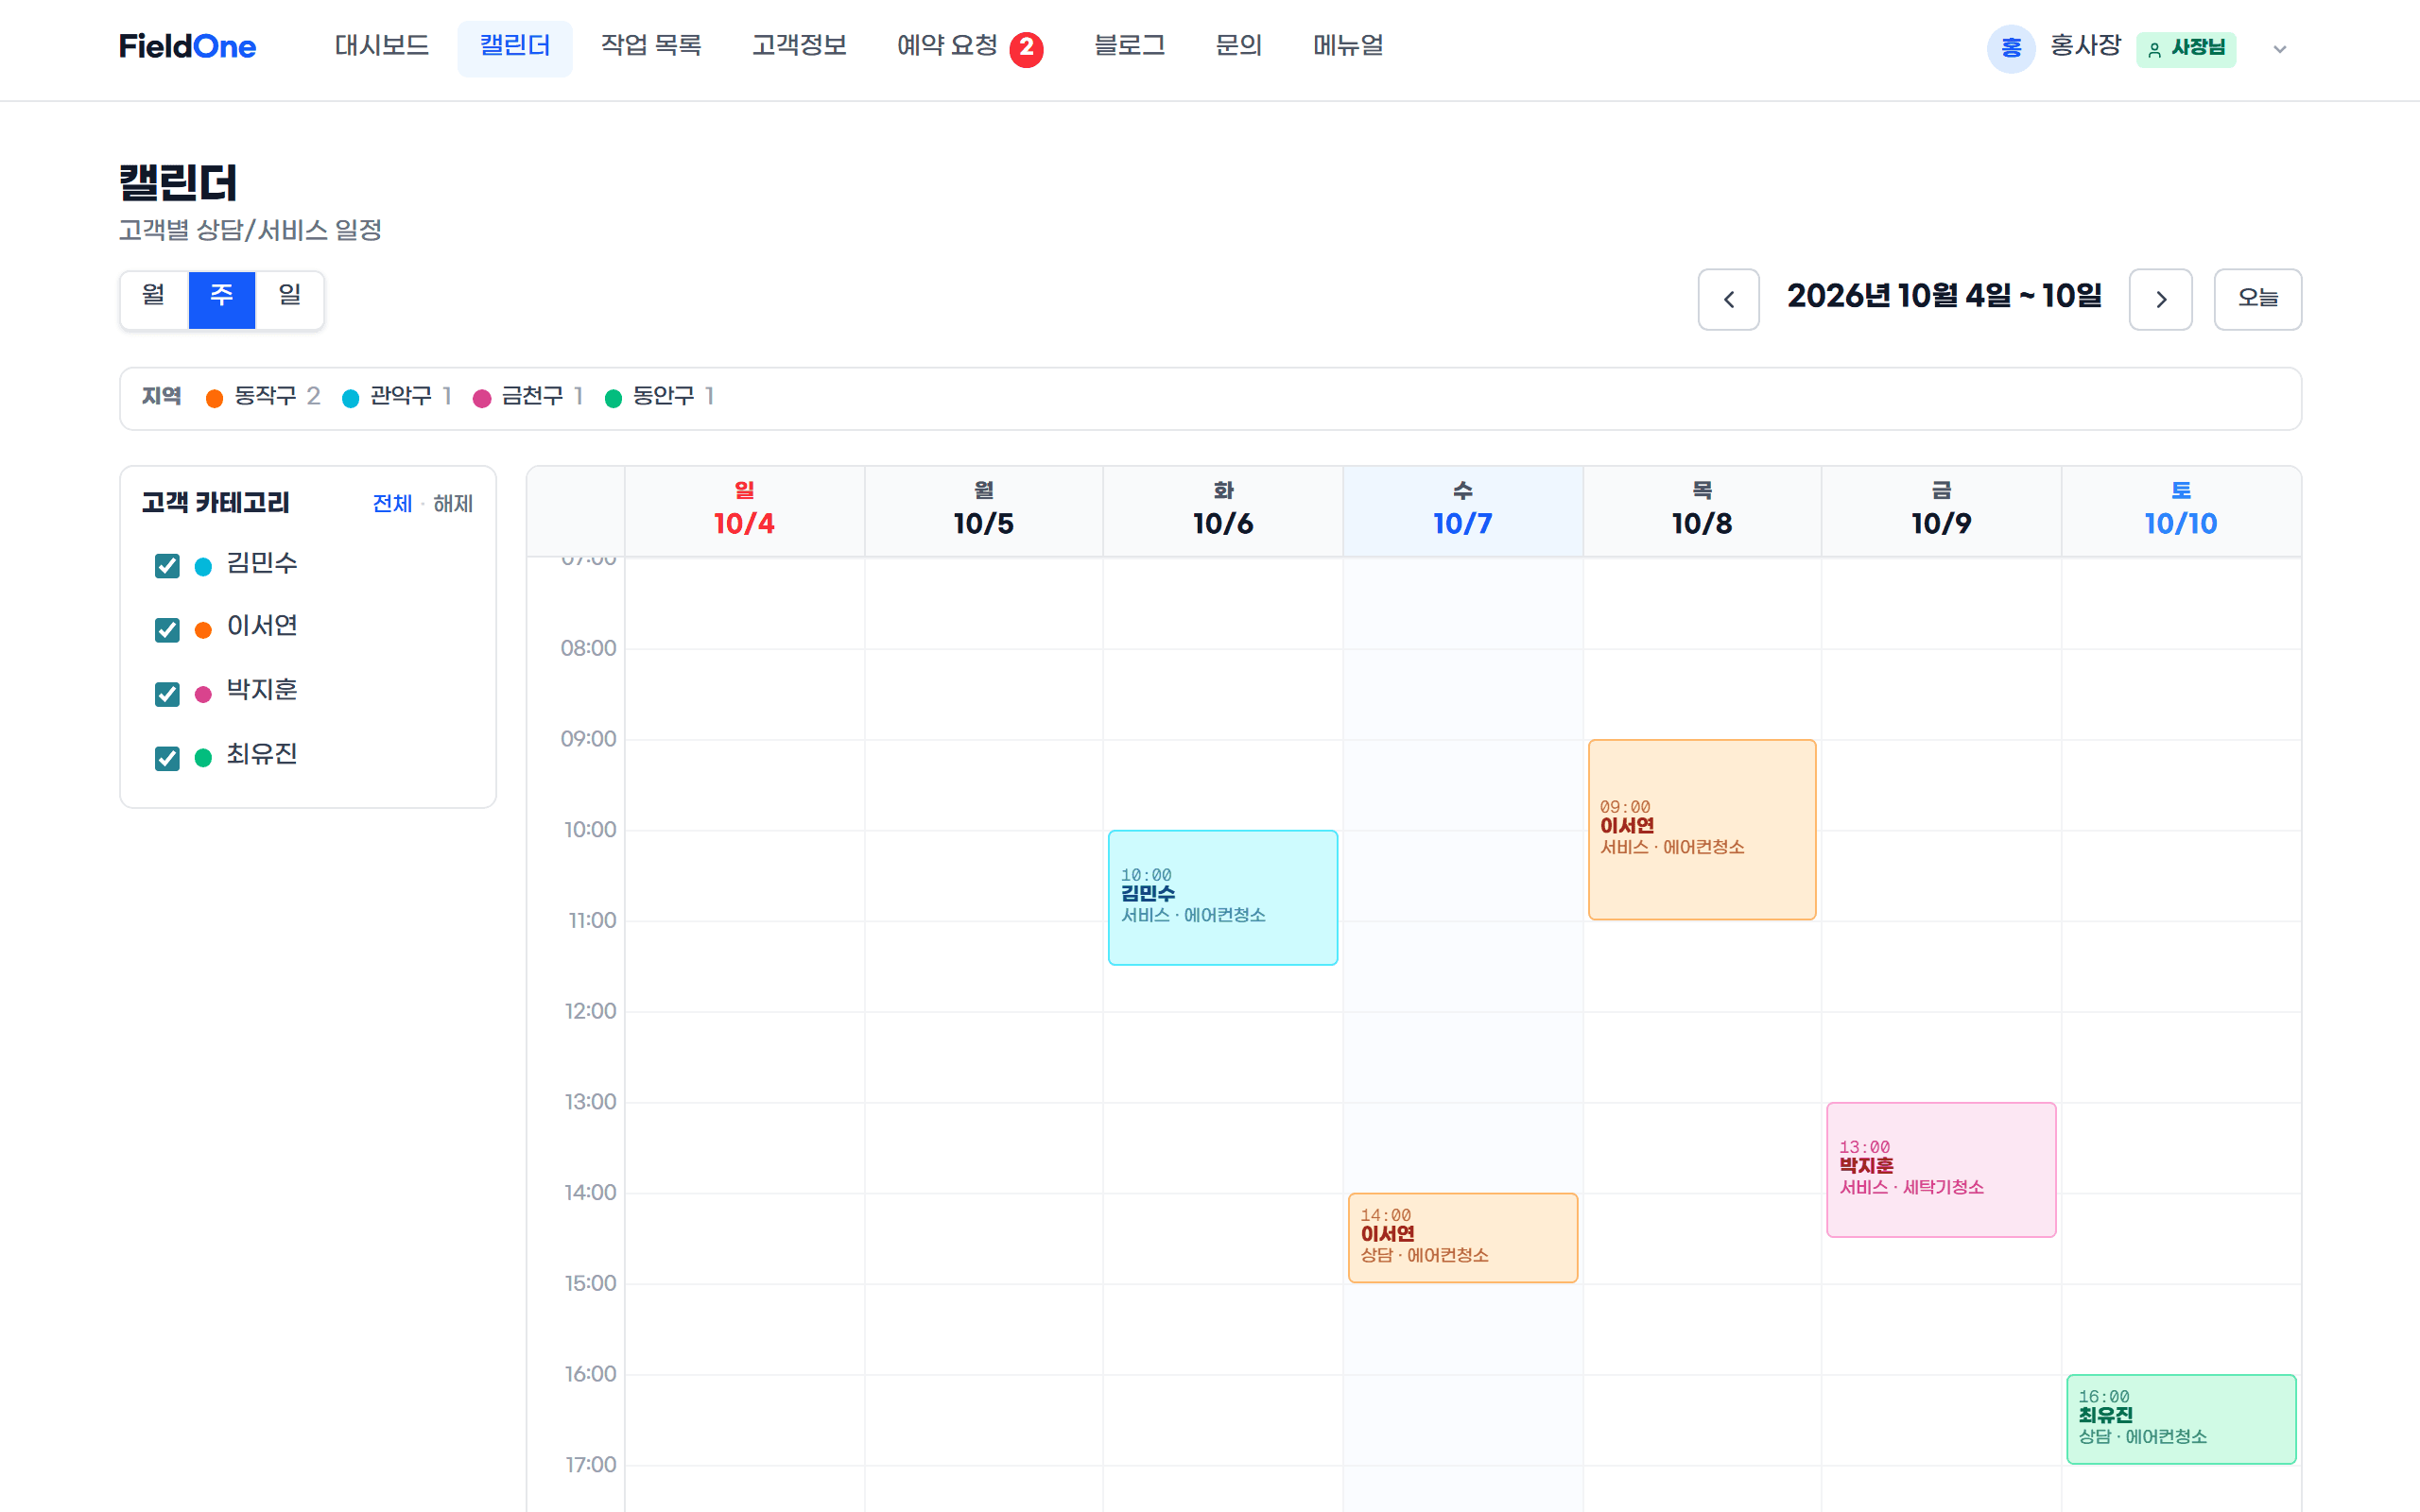The height and width of the screenshot is (1512, 2420).
Task: Select the 수 10/7 column header
Action: pos(1462,510)
